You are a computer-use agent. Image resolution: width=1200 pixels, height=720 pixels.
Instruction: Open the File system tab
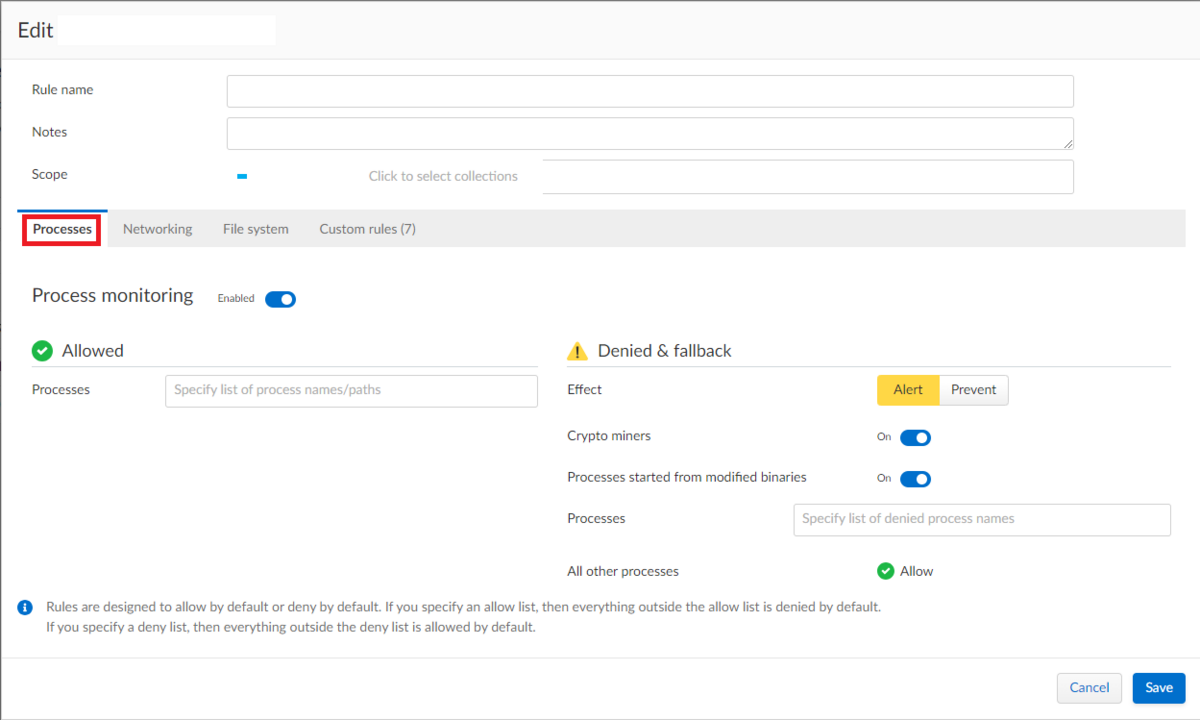(255, 229)
